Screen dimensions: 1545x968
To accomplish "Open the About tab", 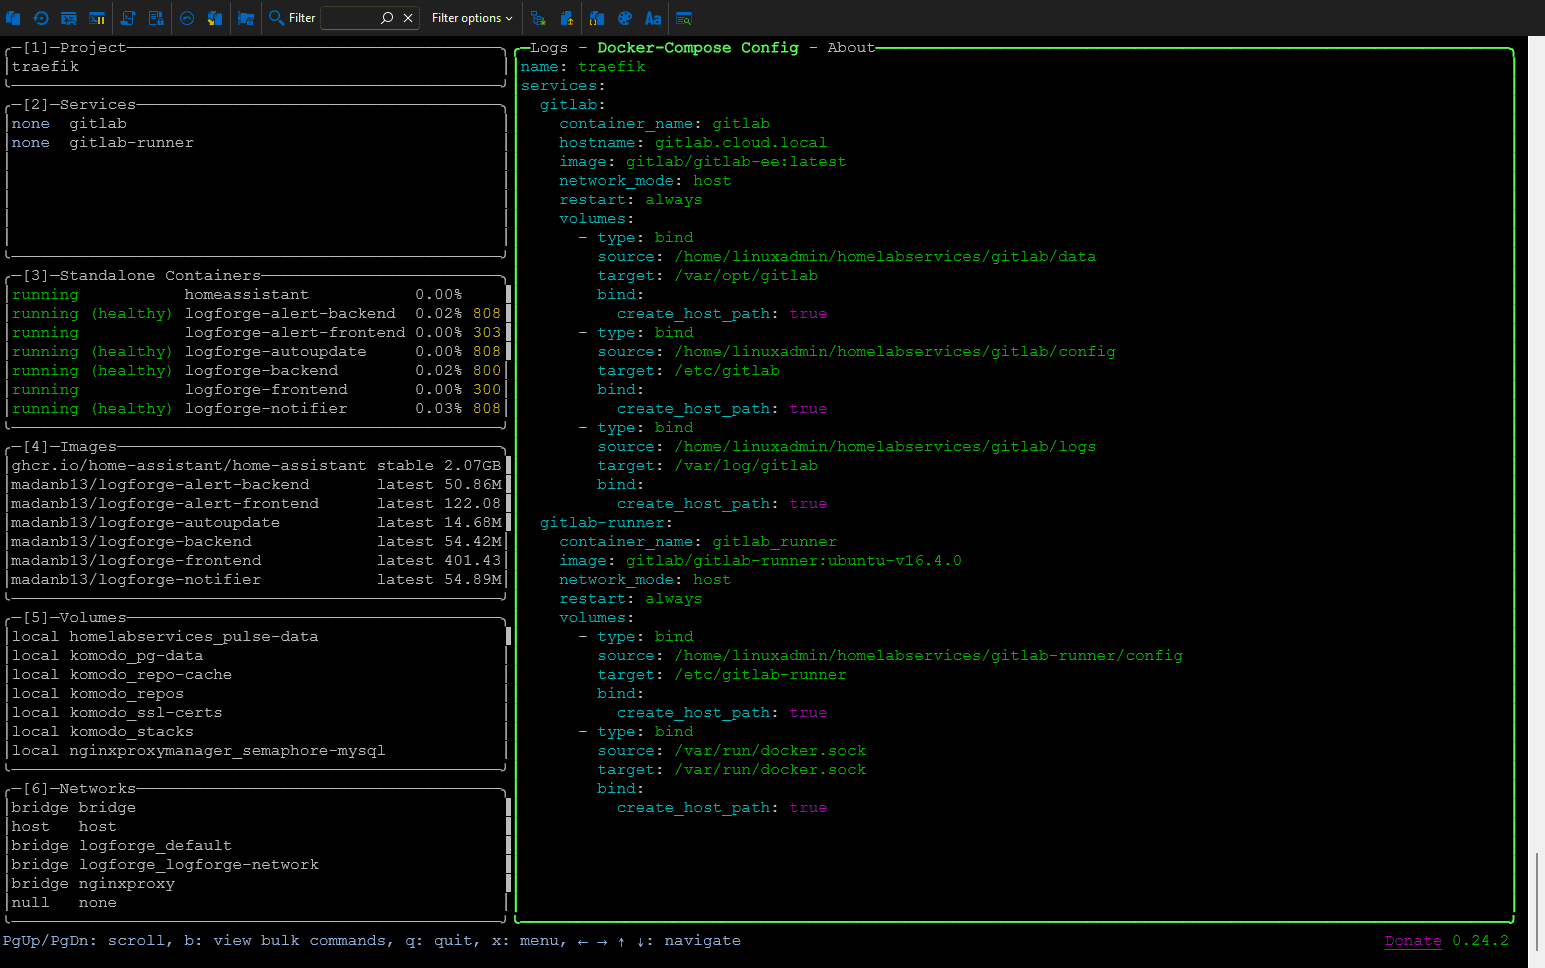I will pos(850,46).
